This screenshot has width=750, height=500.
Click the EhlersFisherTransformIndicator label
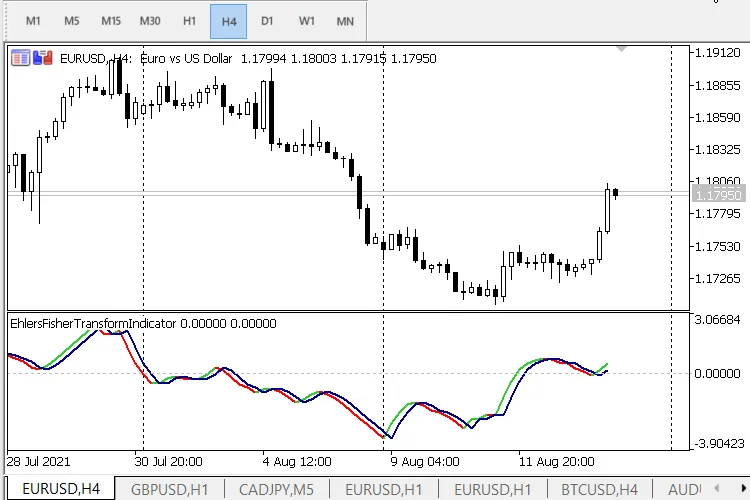click(x=93, y=324)
